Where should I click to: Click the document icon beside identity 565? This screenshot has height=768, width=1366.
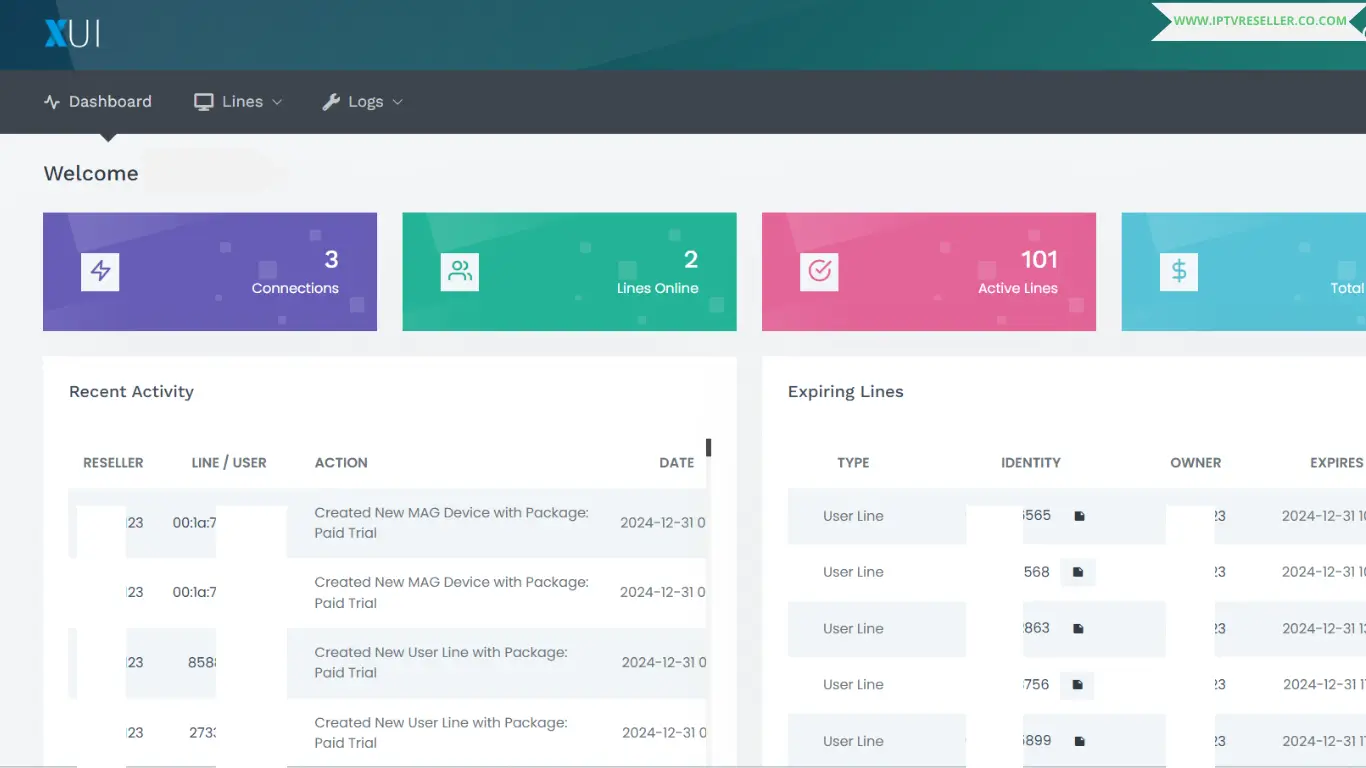tap(1079, 516)
